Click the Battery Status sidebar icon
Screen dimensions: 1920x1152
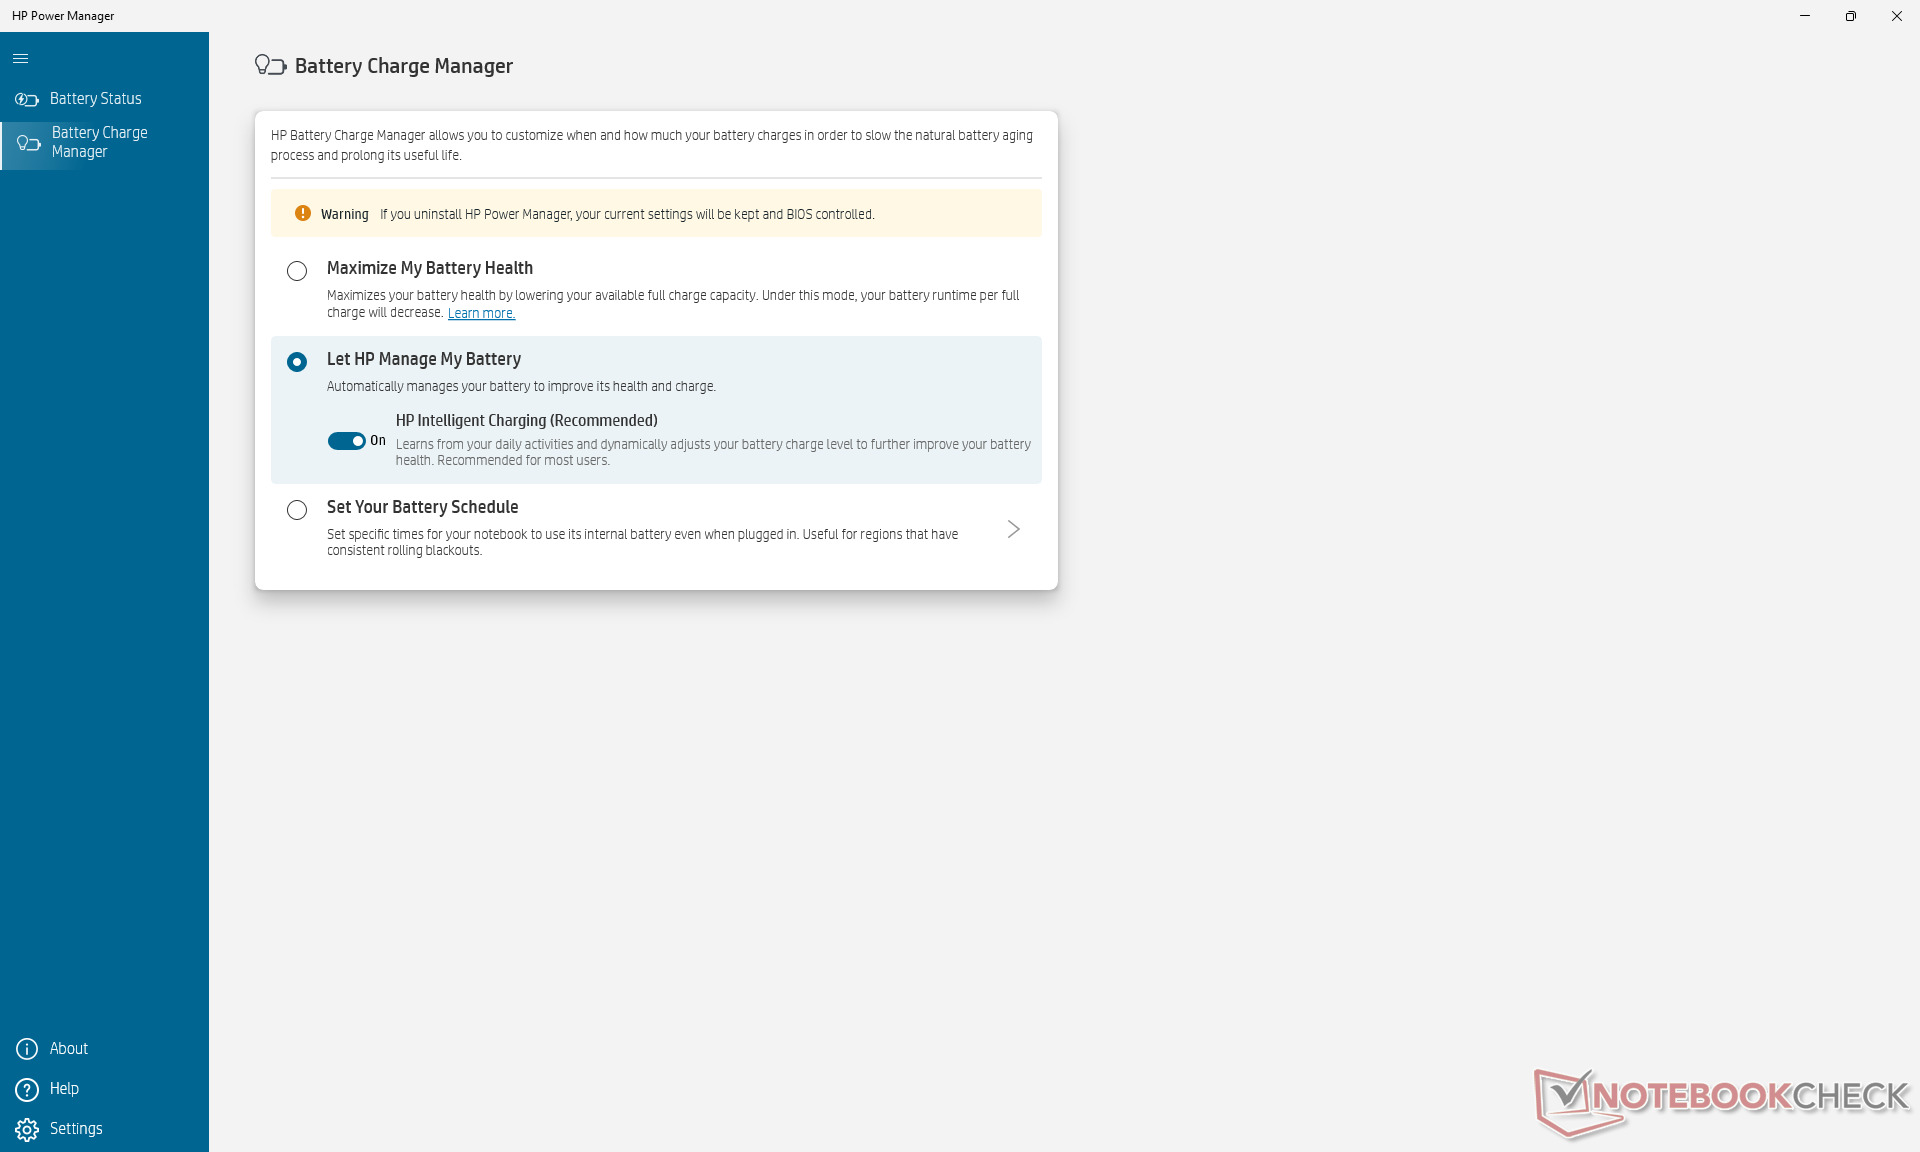click(x=27, y=99)
